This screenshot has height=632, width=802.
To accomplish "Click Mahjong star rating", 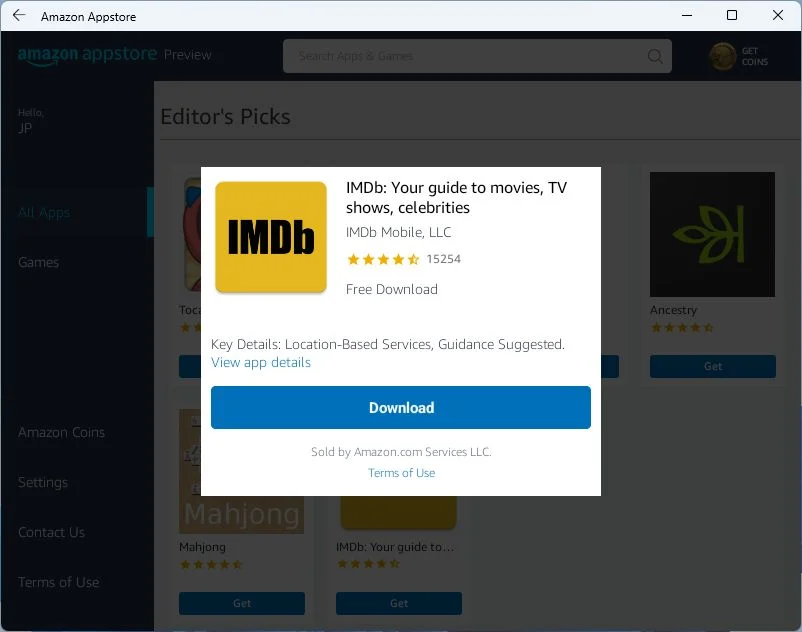I will coord(211,565).
